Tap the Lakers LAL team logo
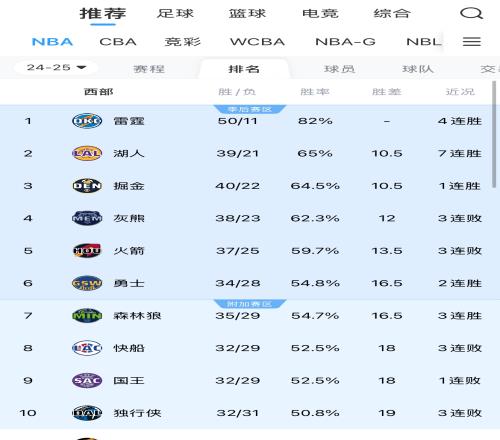The width and height of the screenshot is (500, 440). (87, 153)
